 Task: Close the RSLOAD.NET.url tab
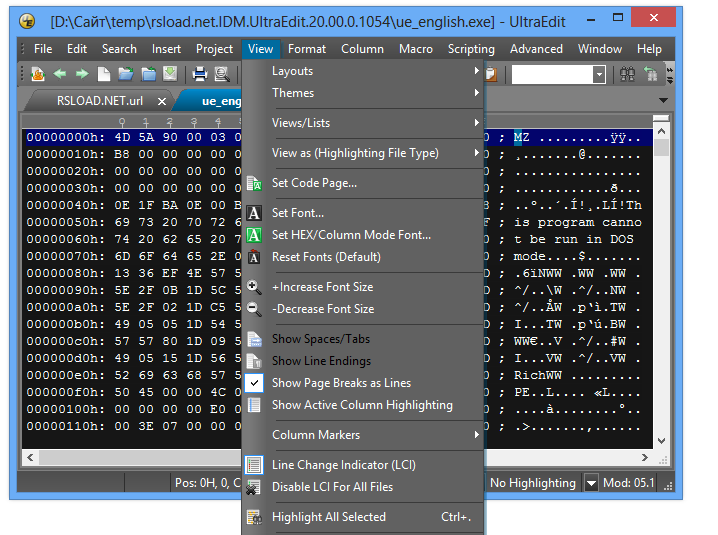[162, 101]
